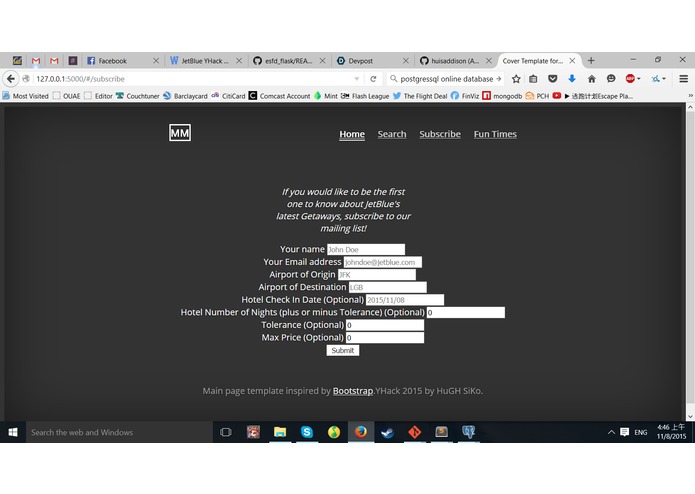
Task: Open File Explorer from the taskbar
Action: tap(280, 432)
